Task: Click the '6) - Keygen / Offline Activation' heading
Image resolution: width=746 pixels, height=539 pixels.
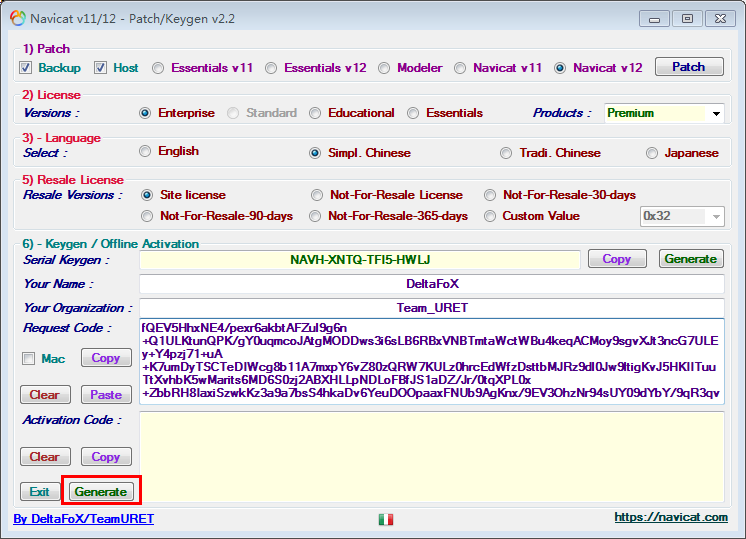Action: coord(110,244)
